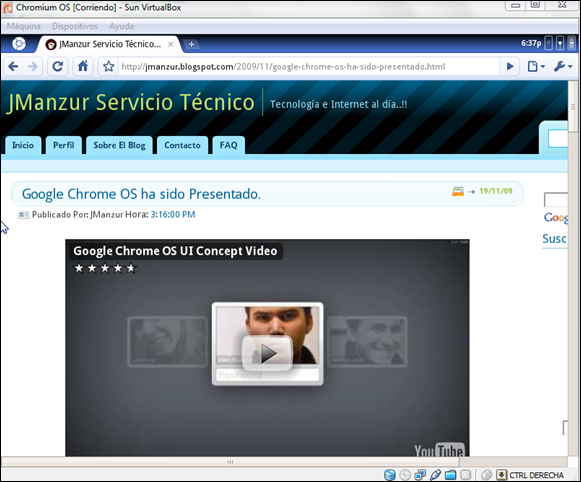
Task: Click the VirtualBox hard disk activity icon
Action: click(x=390, y=475)
